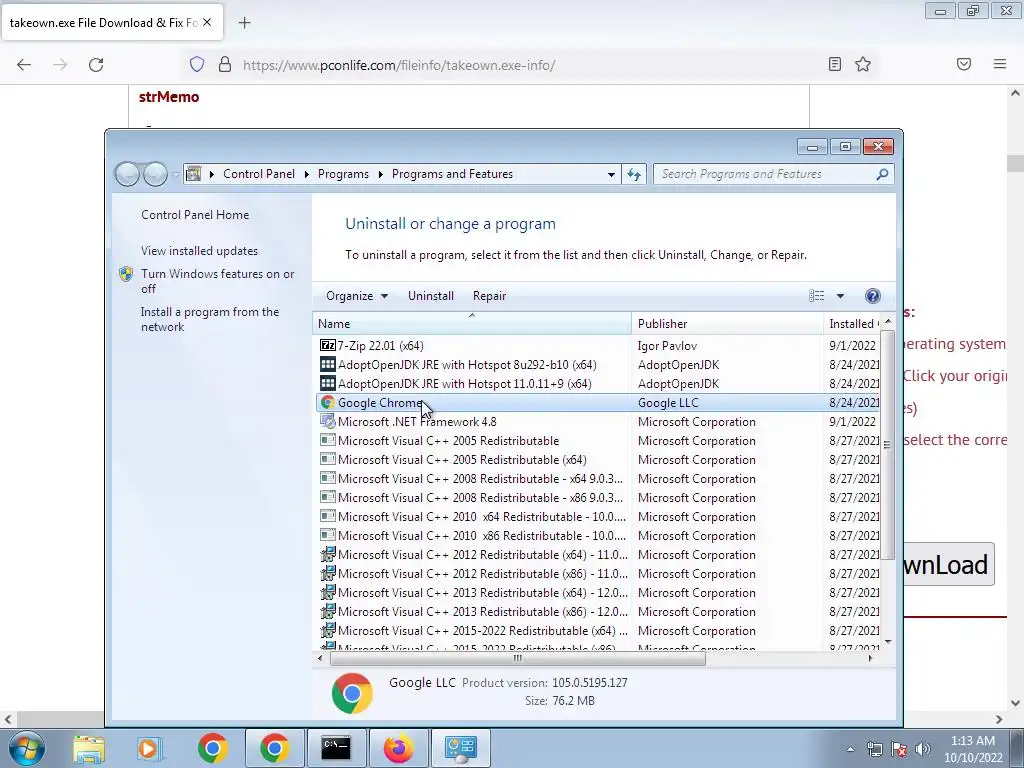Click the Repair toolbar button
Screen dimensions: 1024x768
click(x=489, y=296)
